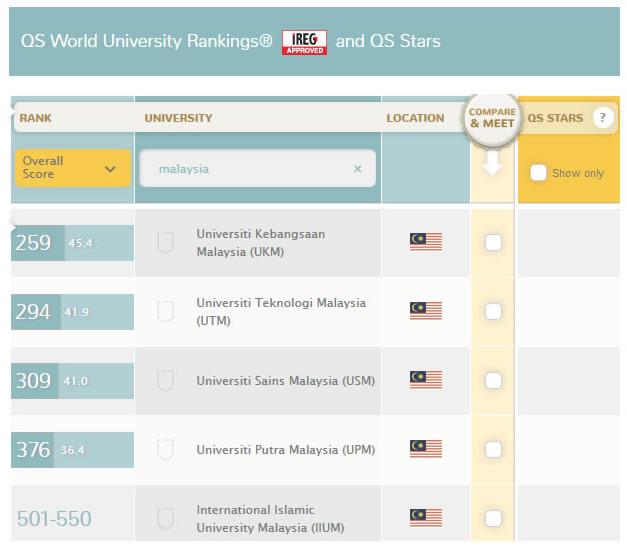This screenshot has width=627, height=547.
Task: Click the QS STARS column header
Action: click(555, 118)
